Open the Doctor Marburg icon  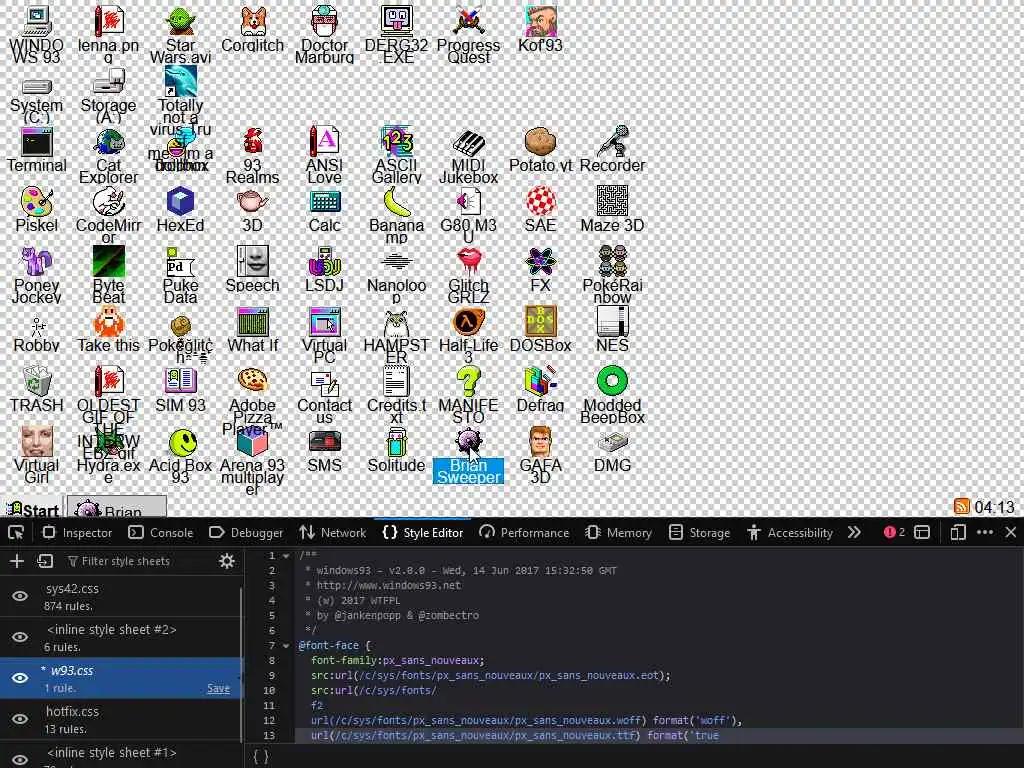point(325,34)
